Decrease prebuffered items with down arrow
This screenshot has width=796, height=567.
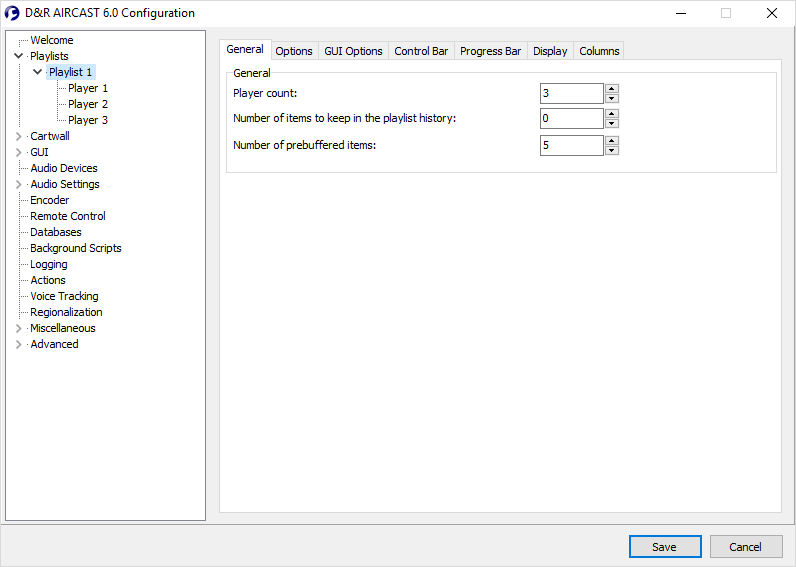coord(612,150)
